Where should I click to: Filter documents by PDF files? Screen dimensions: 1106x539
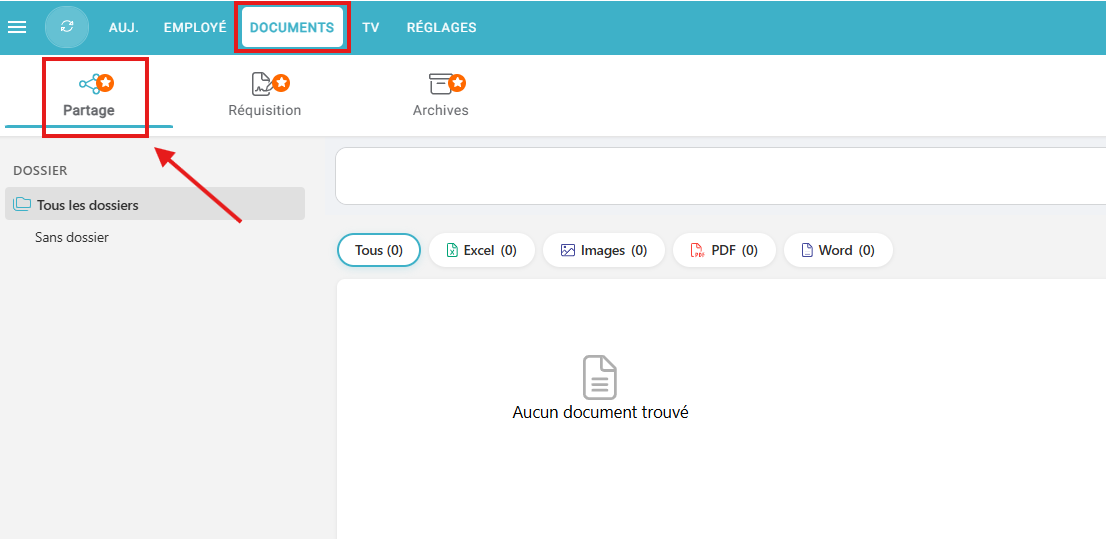(724, 250)
